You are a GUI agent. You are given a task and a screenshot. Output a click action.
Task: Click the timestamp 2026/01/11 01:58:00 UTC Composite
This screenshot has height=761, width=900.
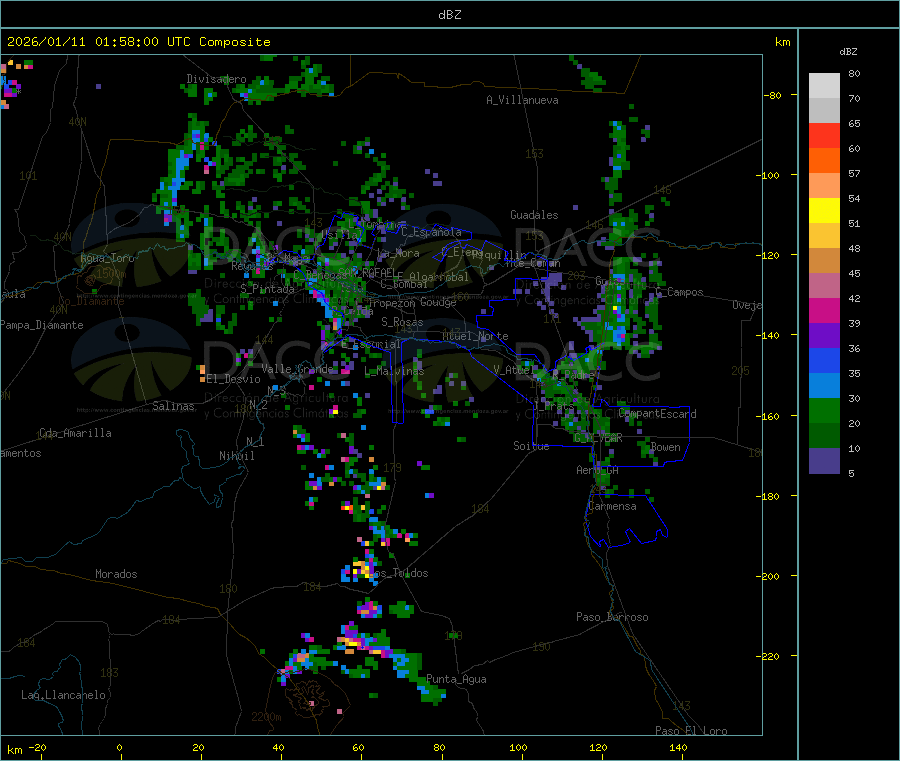click(138, 42)
